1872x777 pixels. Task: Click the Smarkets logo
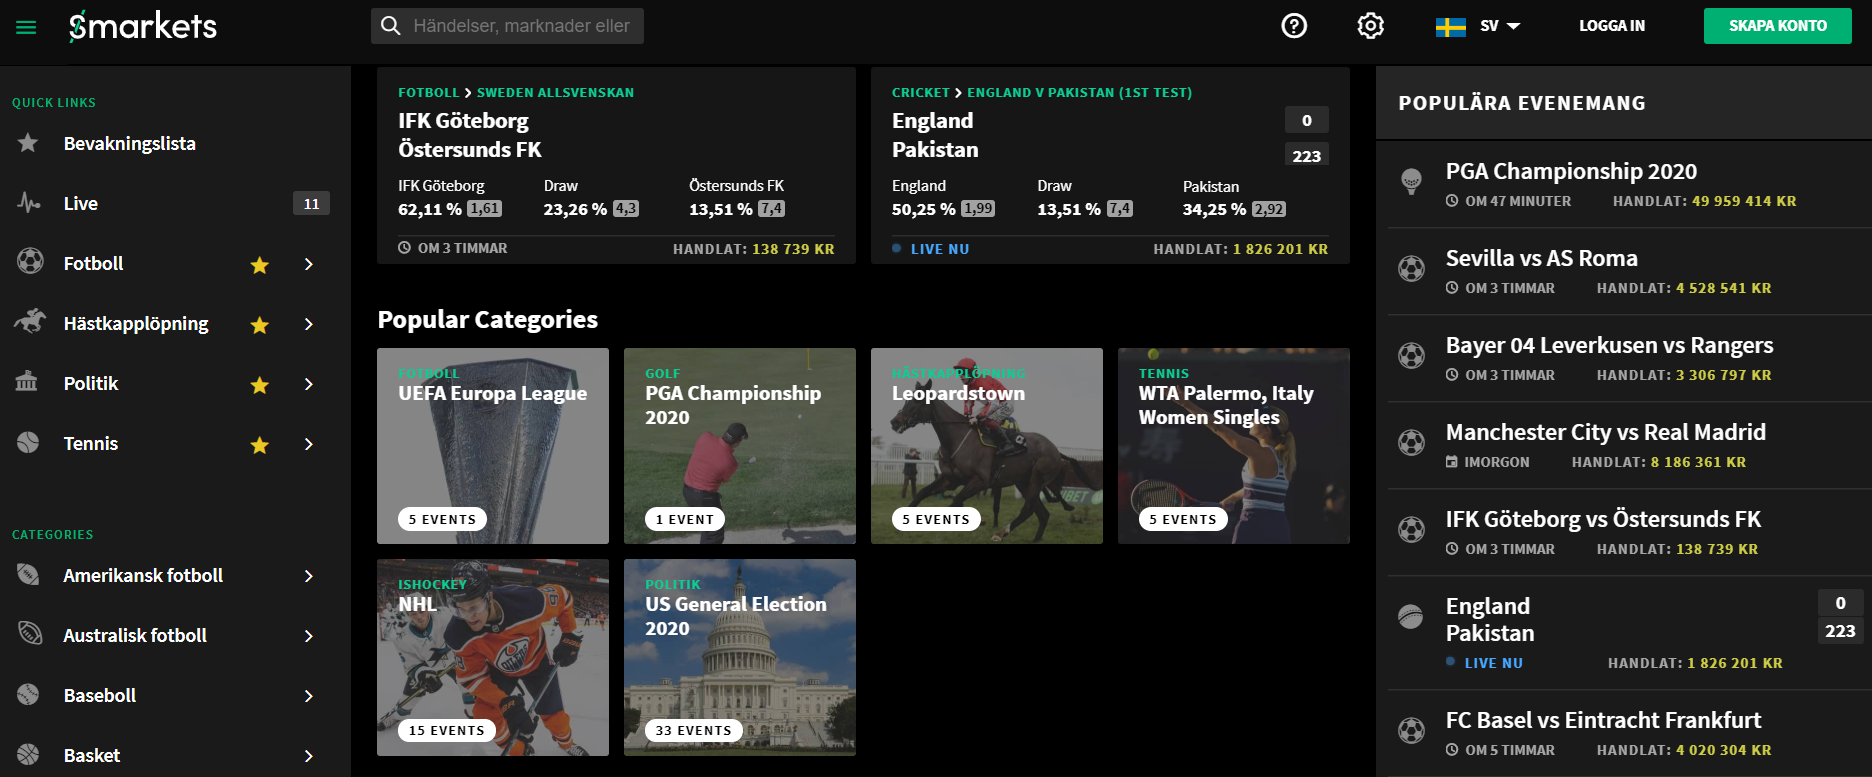tap(143, 26)
